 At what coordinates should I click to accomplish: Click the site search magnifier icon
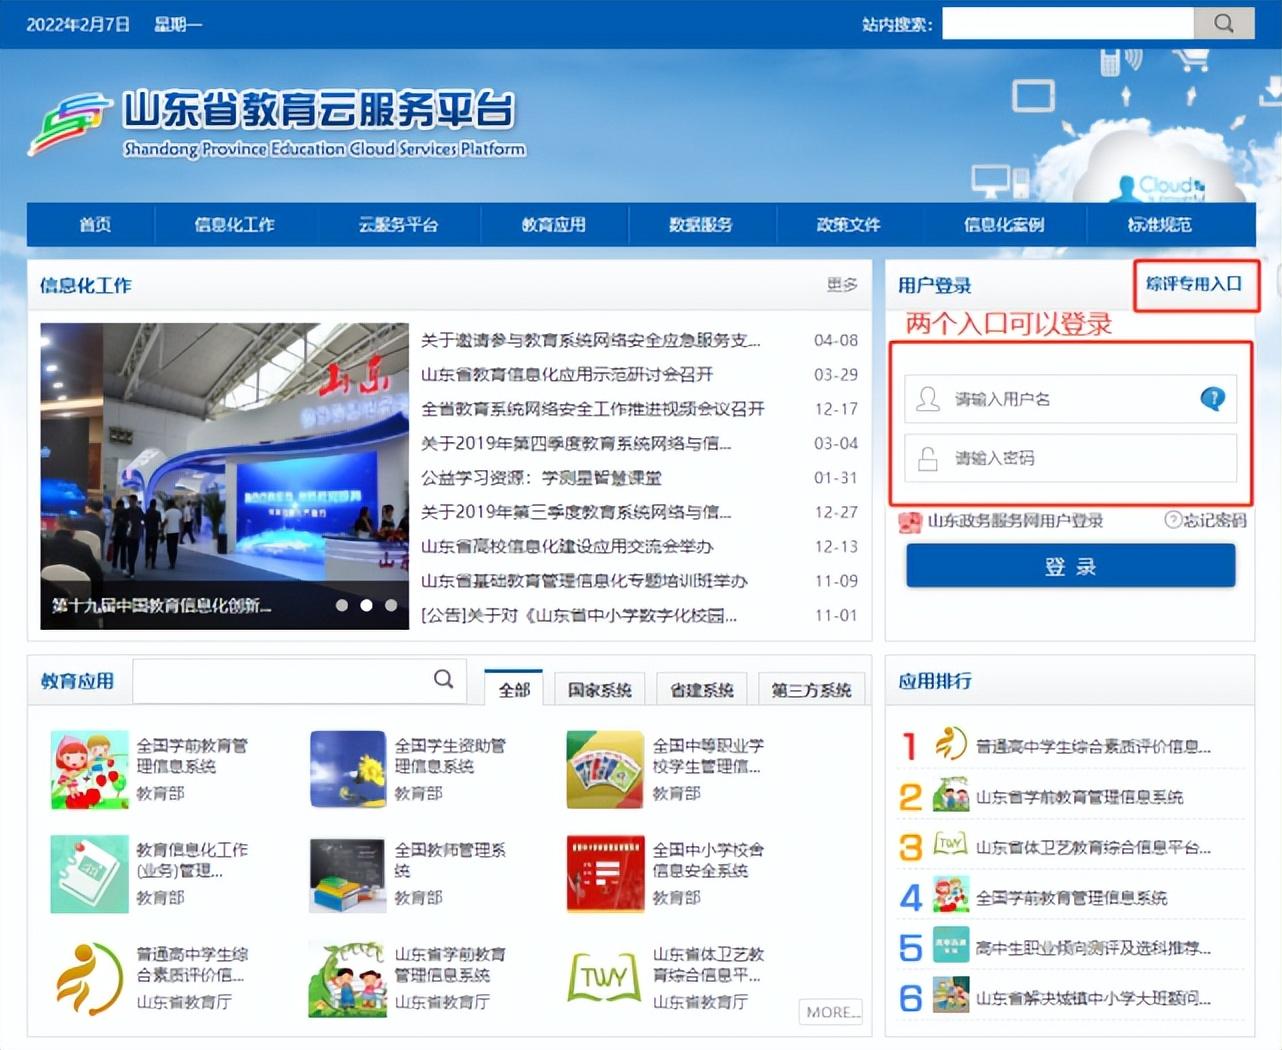pos(1224,23)
